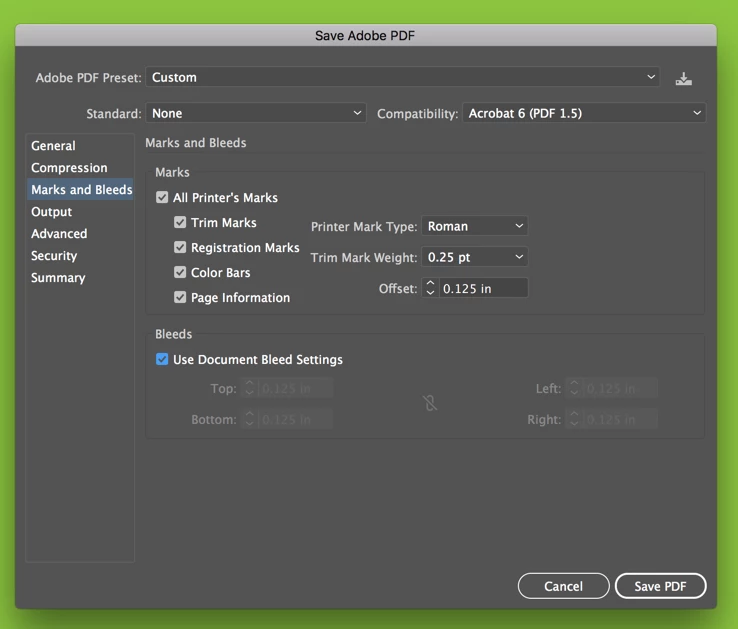Screen dimensions: 738x629
Task: Uncheck Use Document Bleed Settings
Action: 162,359
